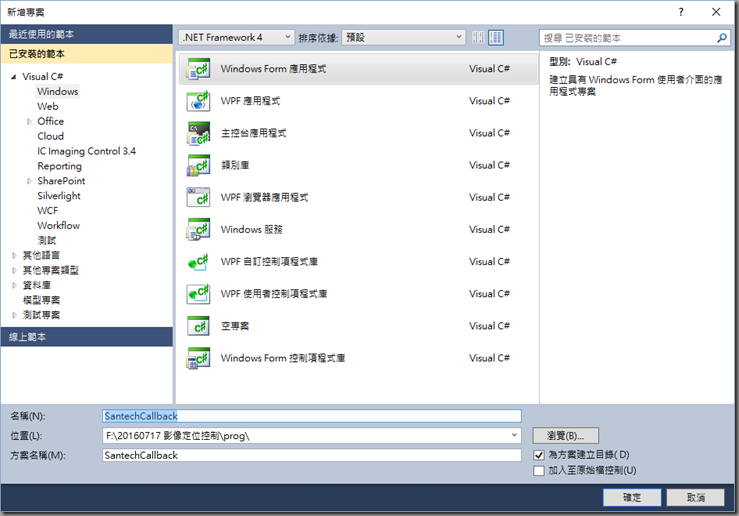Screen dimensions: 739x516
Task: Expand the Office tree node
Action: [x=29, y=122]
